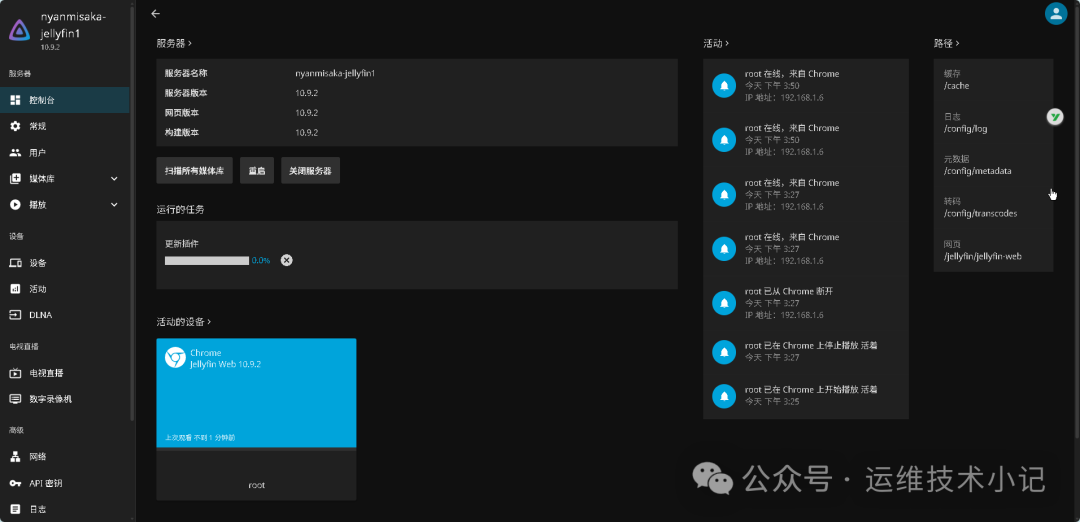Click the 播放 play circle icon

[x=15, y=205]
